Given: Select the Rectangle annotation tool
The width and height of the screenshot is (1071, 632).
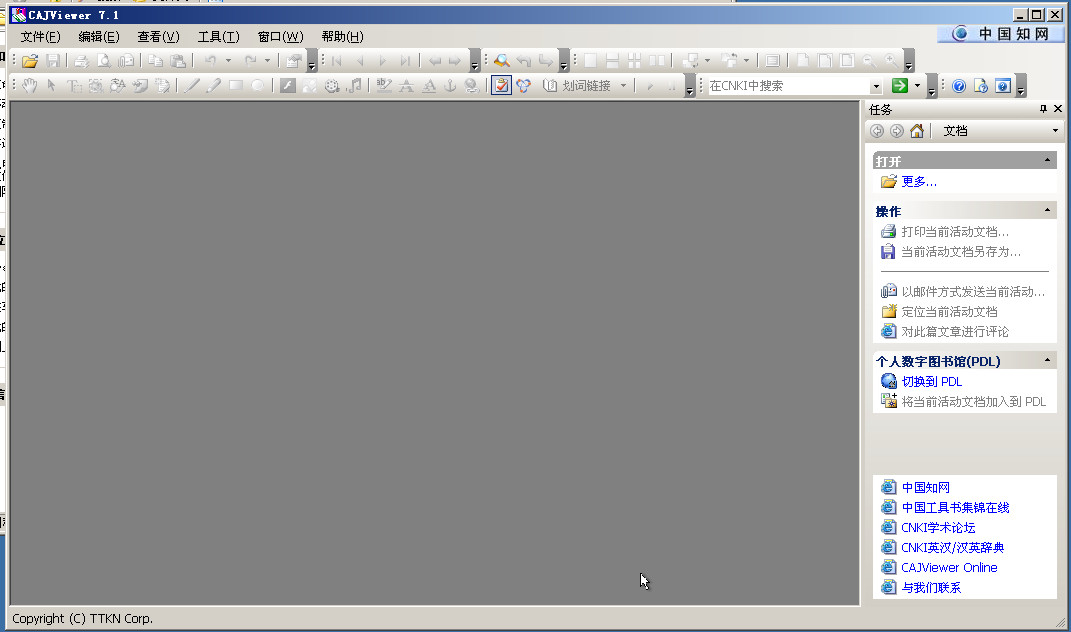Looking at the screenshot, I should pyautogui.click(x=236, y=85).
